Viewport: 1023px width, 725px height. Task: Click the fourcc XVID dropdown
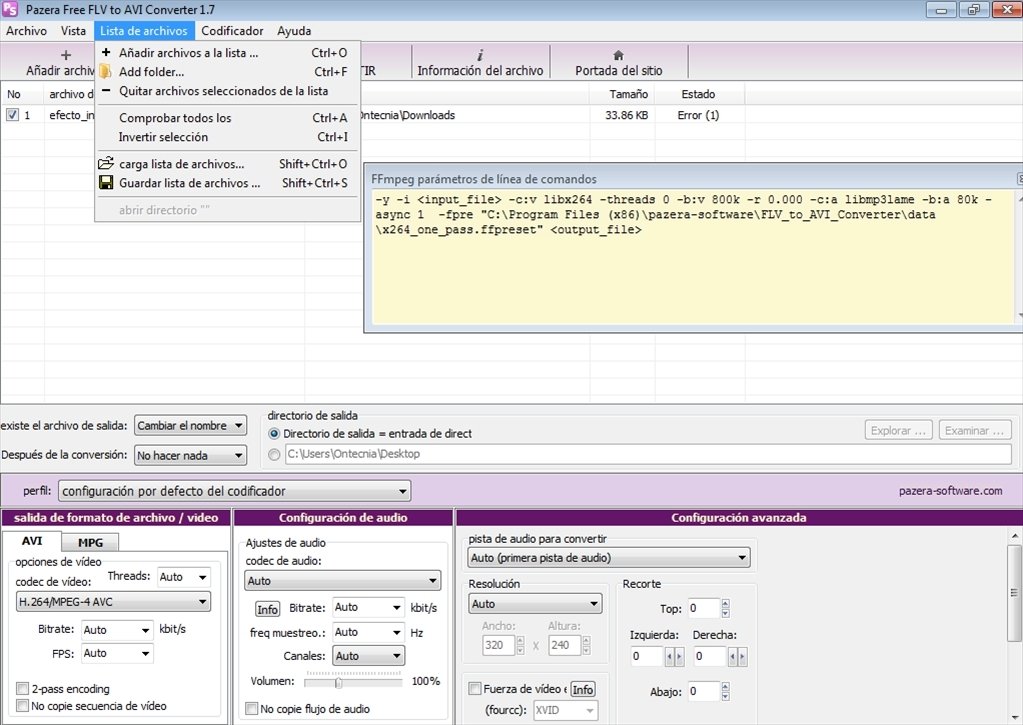[x=565, y=710]
